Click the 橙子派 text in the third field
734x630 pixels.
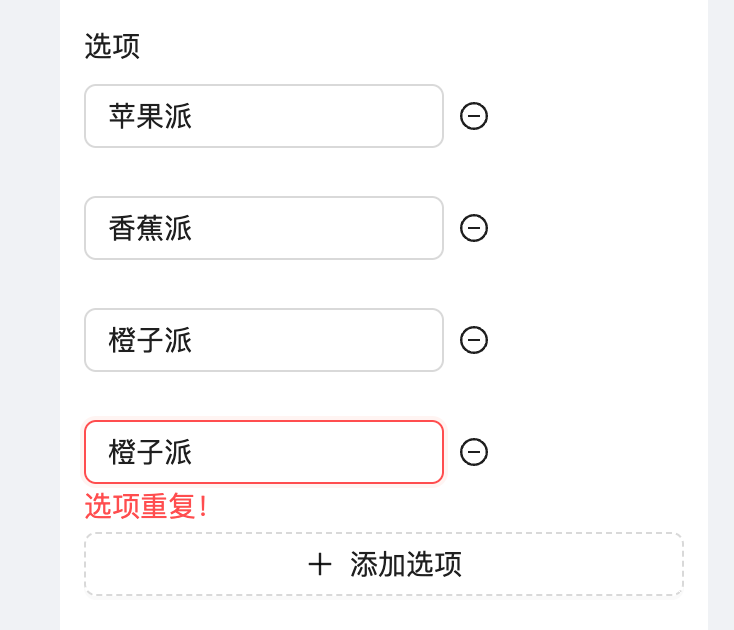pos(150,340)
